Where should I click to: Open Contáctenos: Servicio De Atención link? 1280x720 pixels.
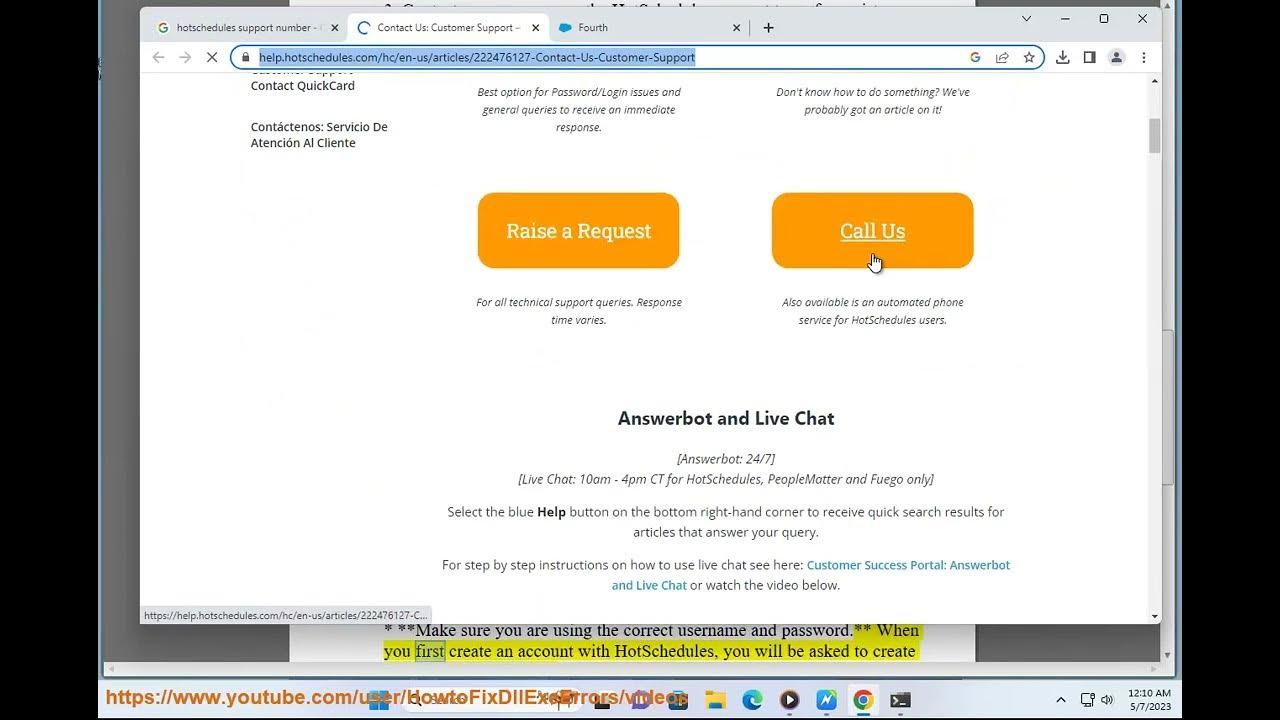tap(319, 135)
